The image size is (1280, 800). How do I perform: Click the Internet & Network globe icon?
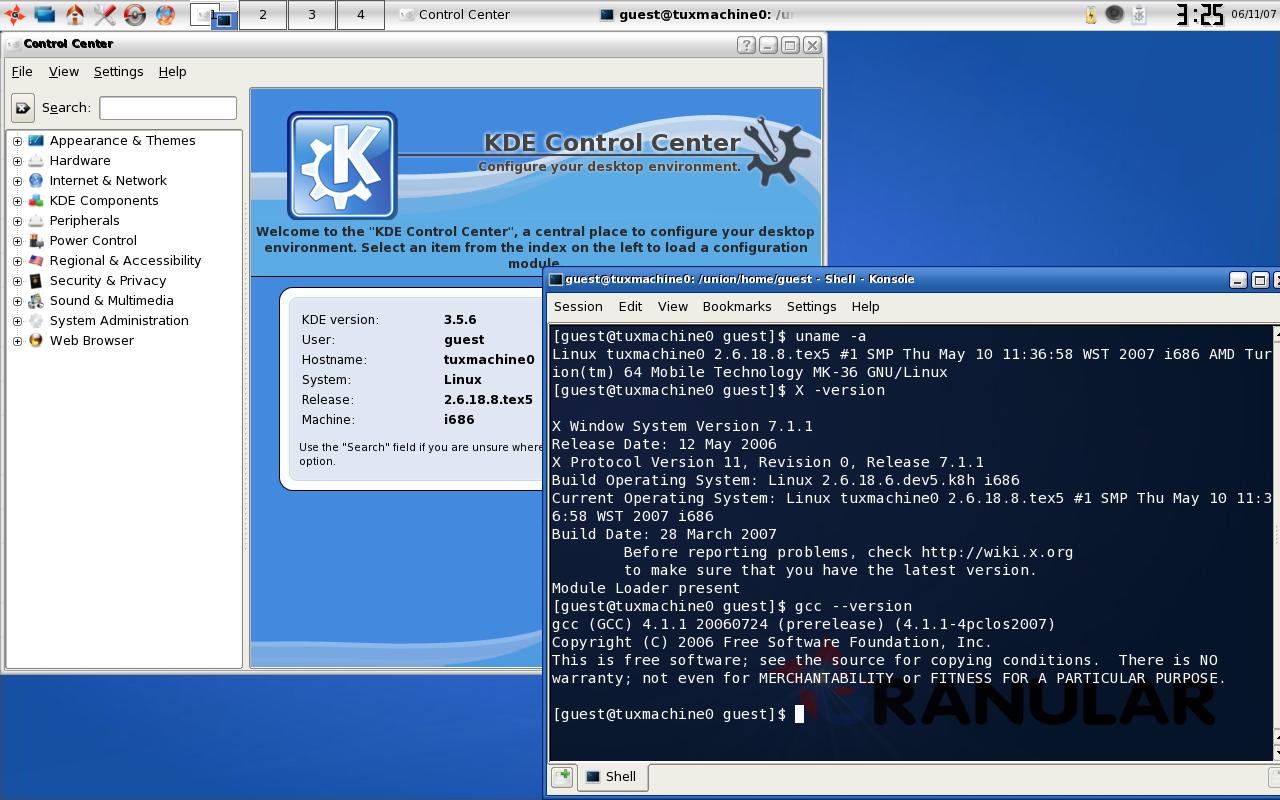36,180
